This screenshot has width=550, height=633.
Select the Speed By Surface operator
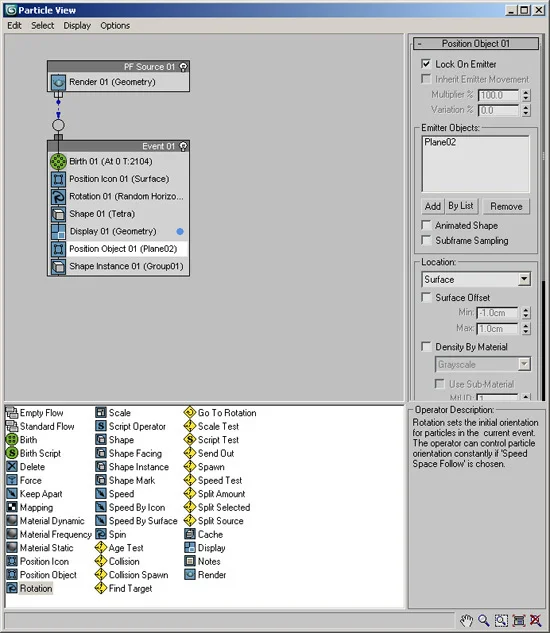pos(136,521)
